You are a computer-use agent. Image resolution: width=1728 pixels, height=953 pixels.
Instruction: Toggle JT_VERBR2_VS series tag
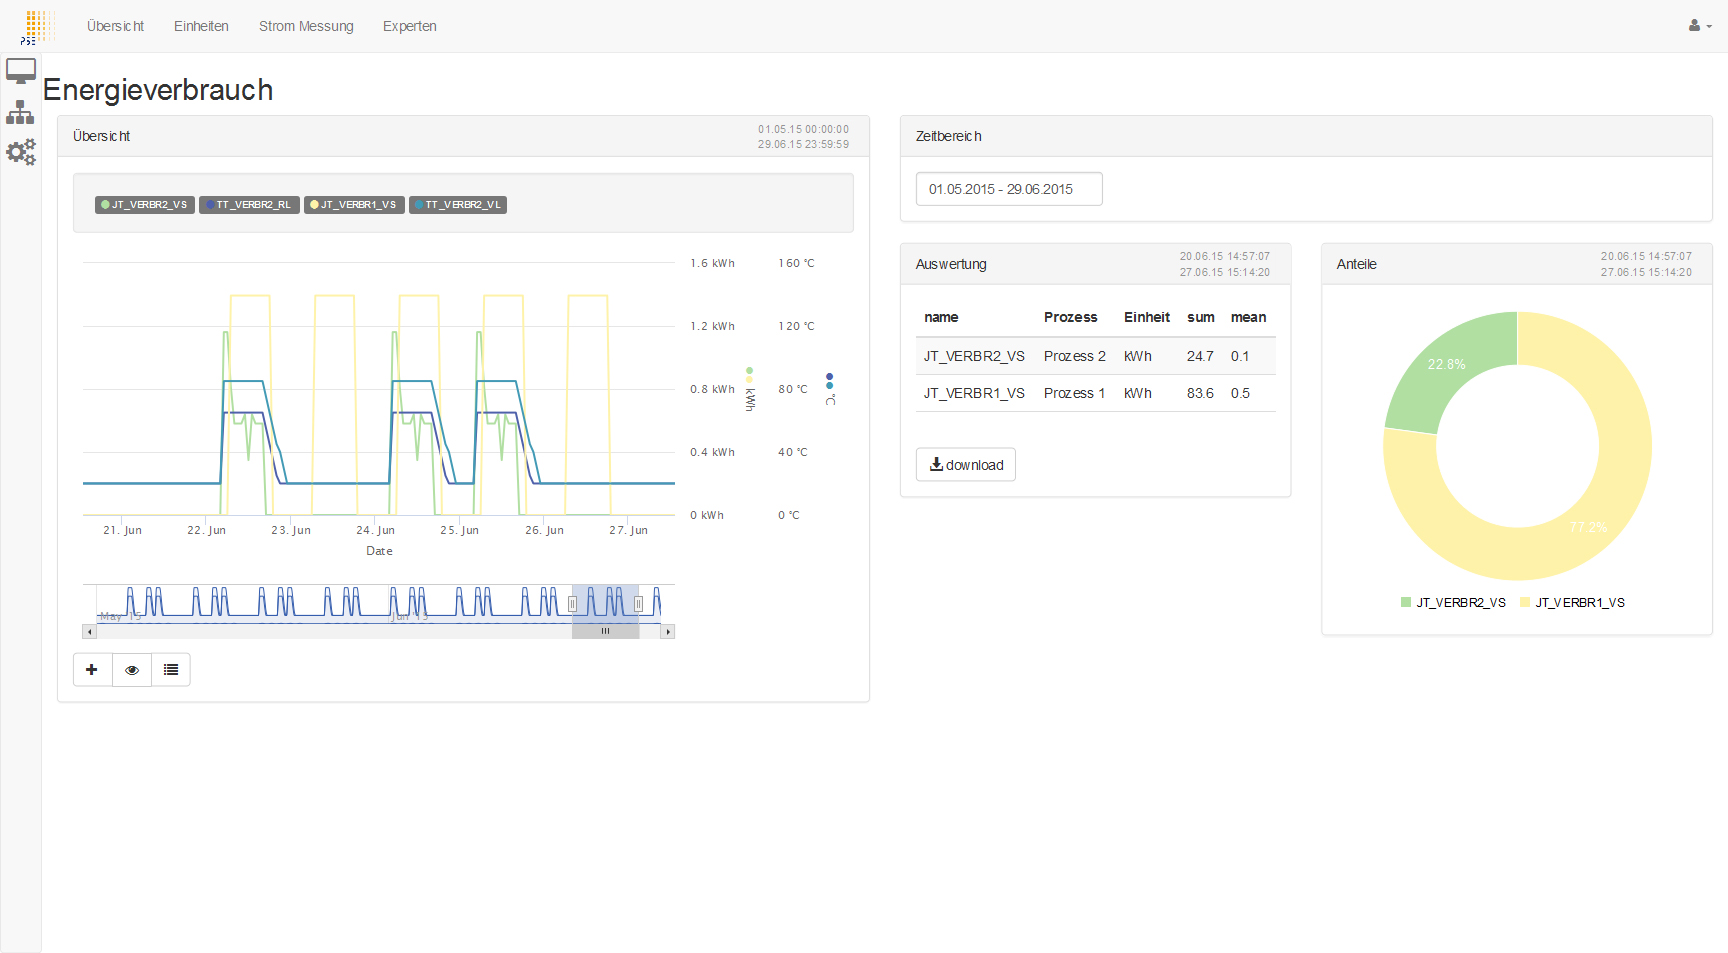[x=145, y=205]
